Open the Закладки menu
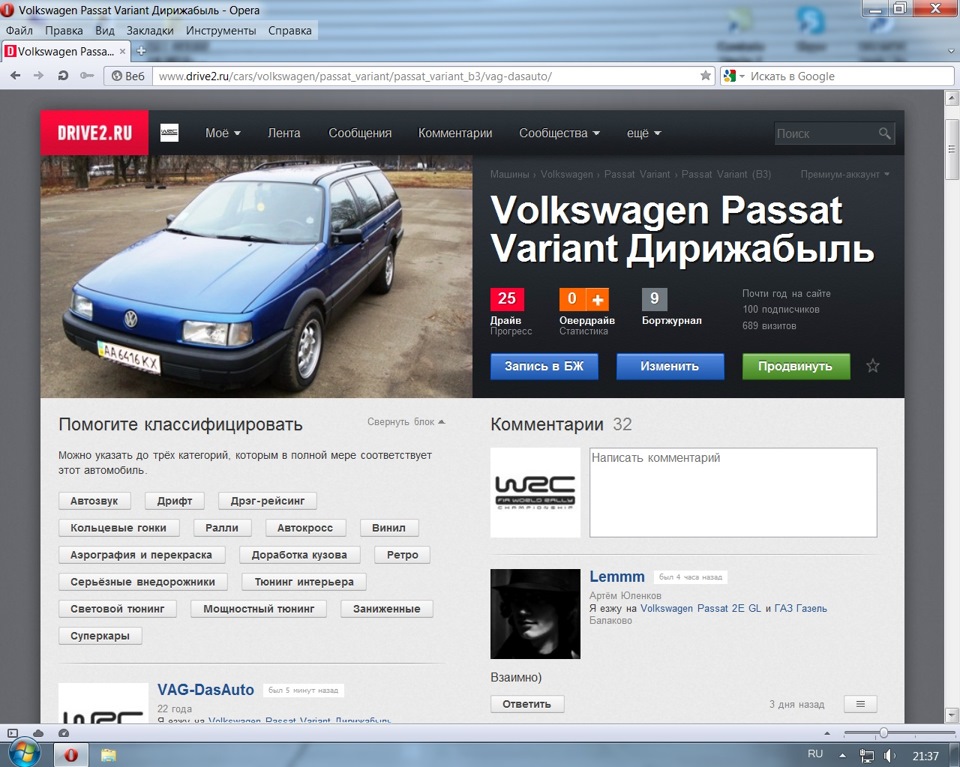Image resolution: width=960 pixels, height=767 pixels. [150, 31]
